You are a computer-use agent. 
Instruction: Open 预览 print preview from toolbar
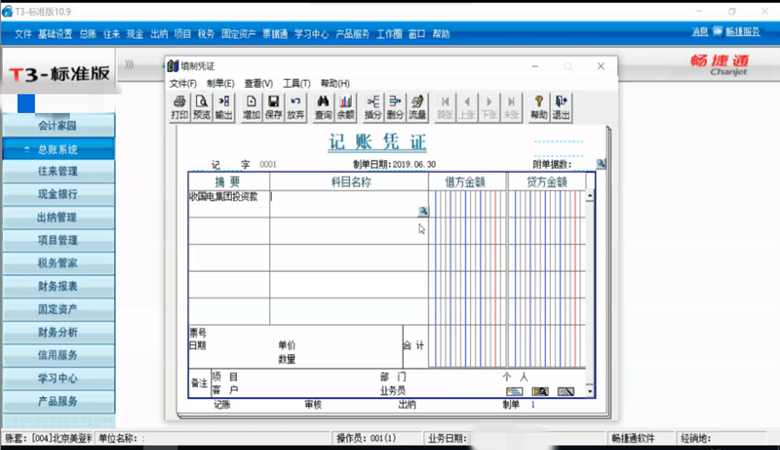(201, 107)
